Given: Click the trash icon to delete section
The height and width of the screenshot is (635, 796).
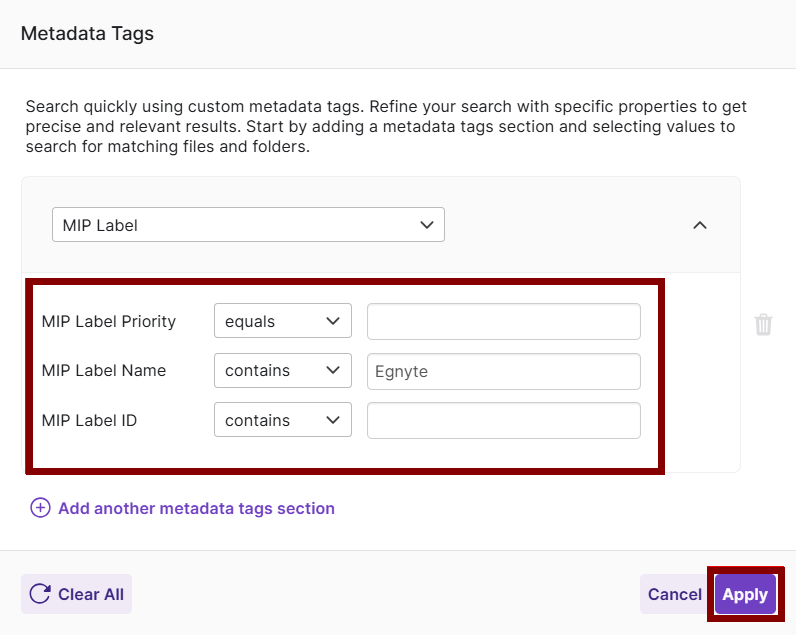Looking at the screenshot, I should [x=763, y=325].
